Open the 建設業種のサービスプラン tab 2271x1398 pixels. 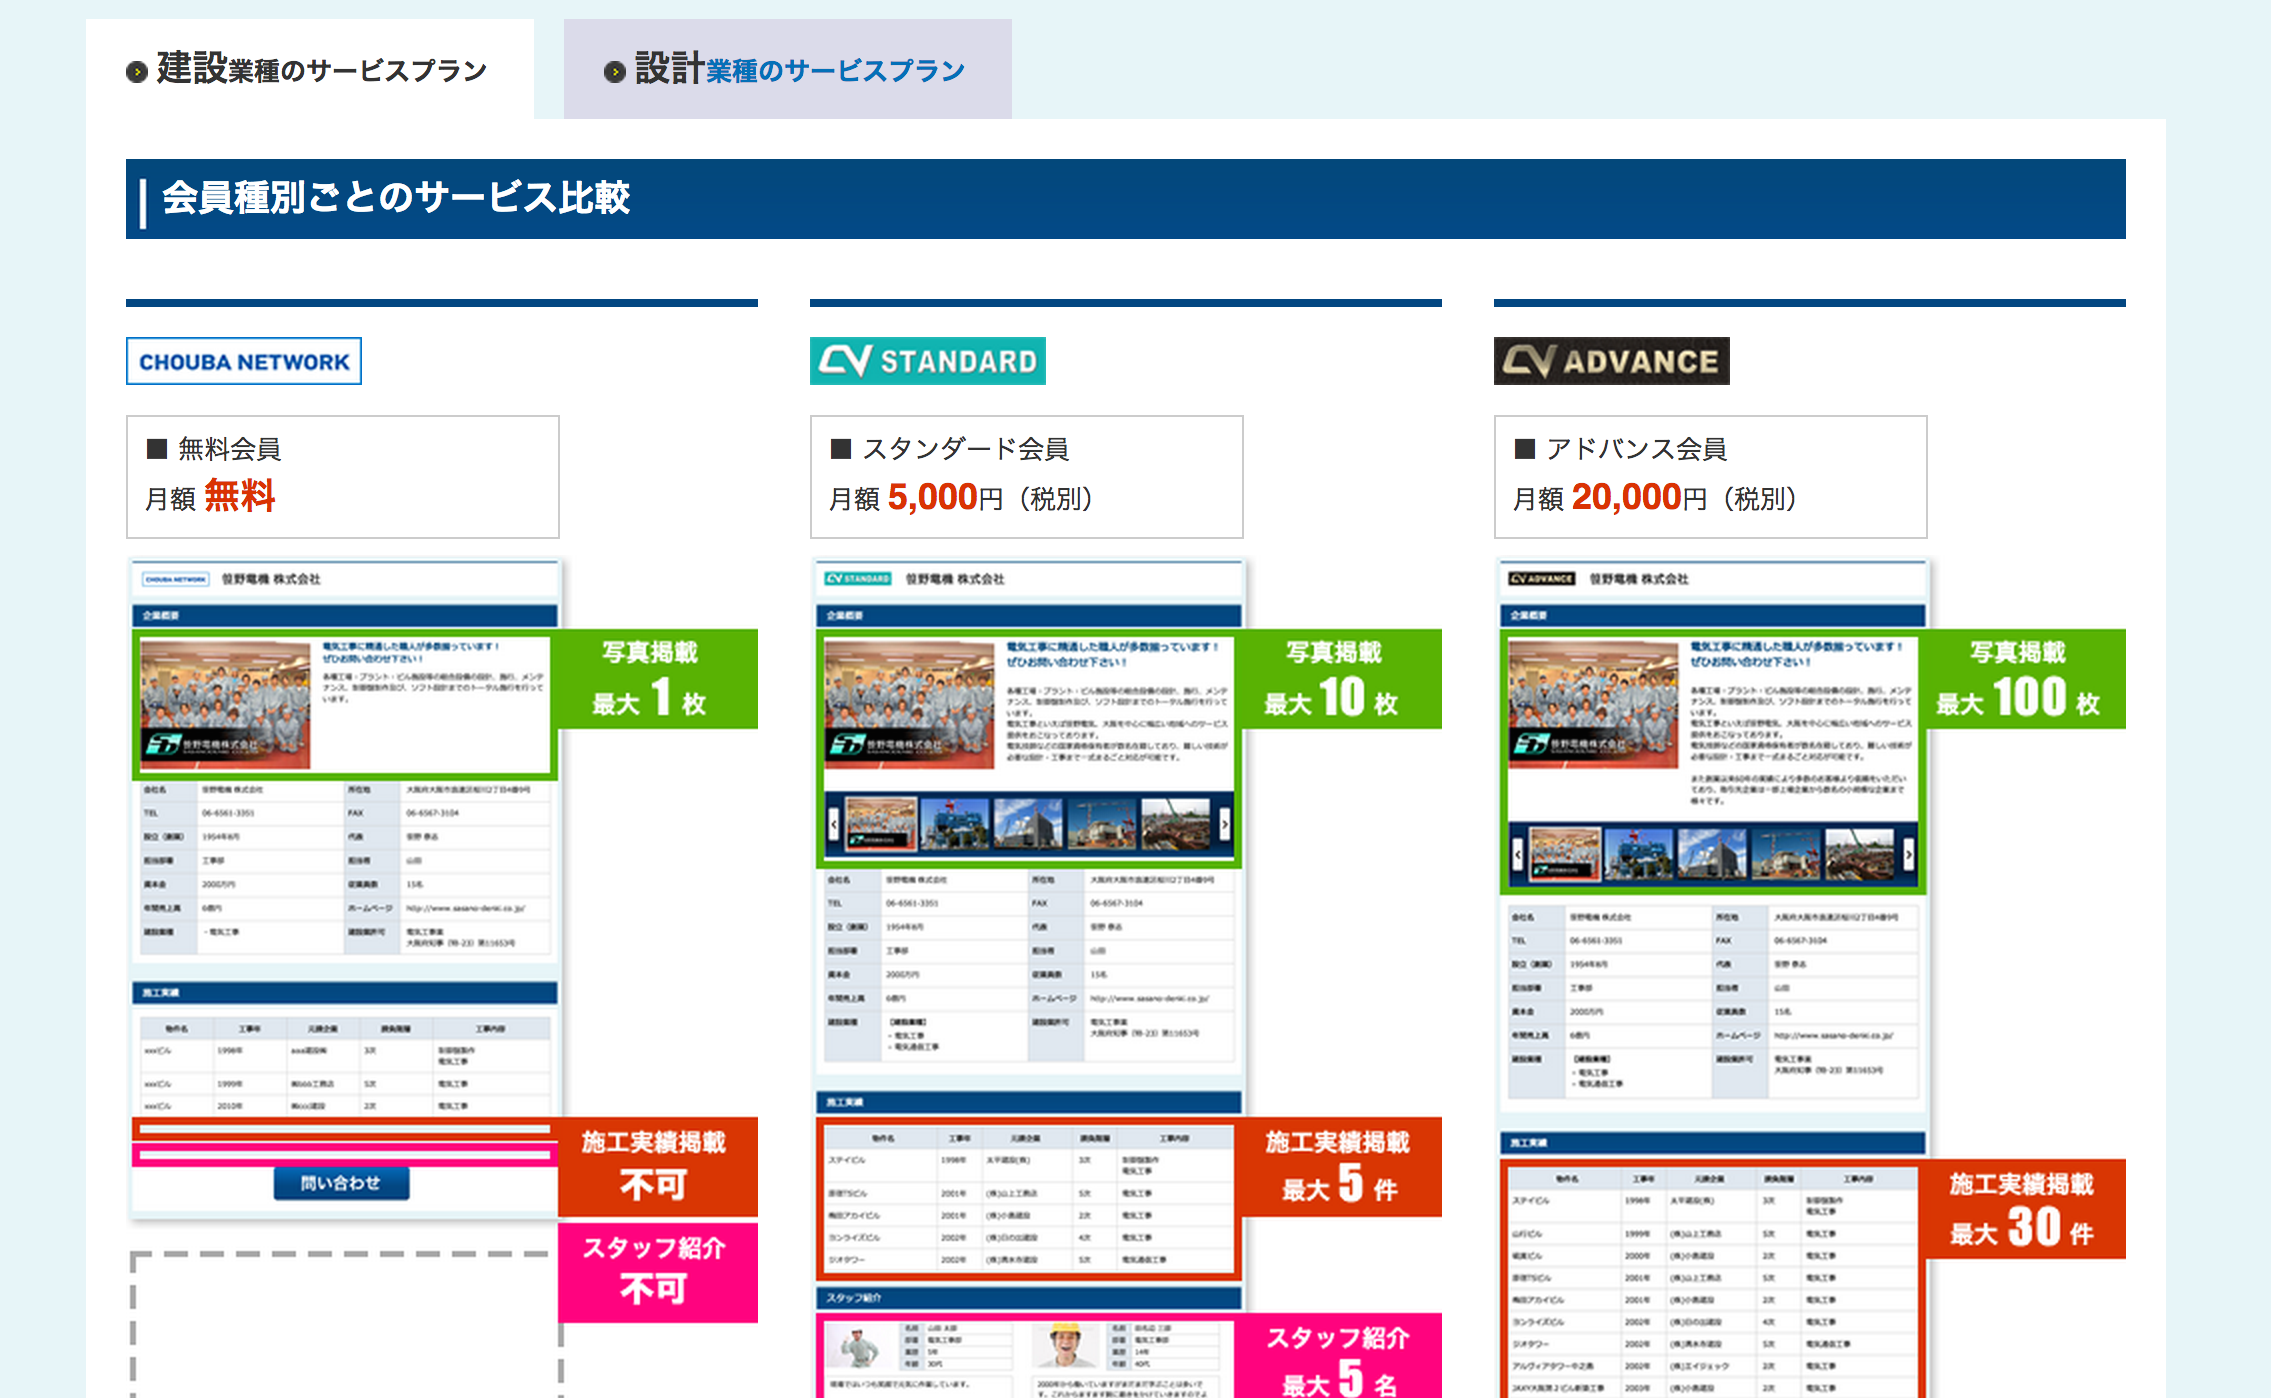(x=309, y=69)
